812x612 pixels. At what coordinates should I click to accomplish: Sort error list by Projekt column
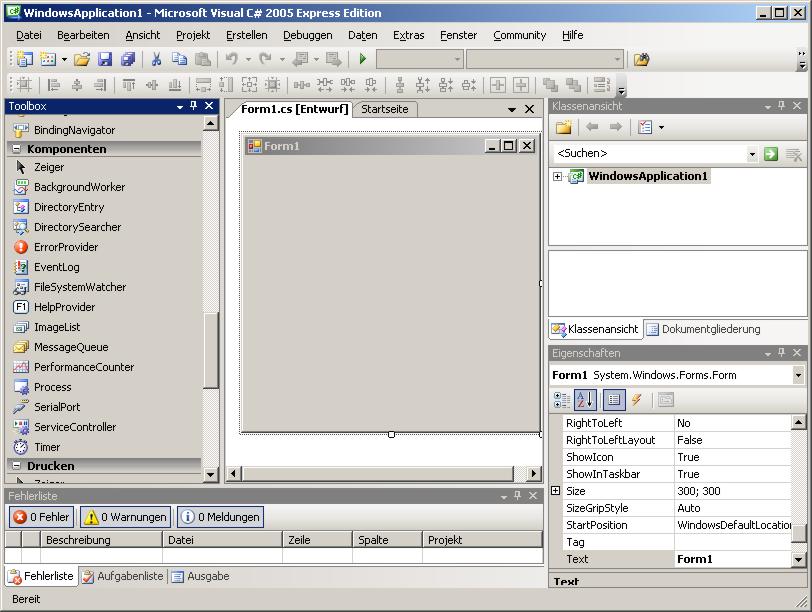483,540
